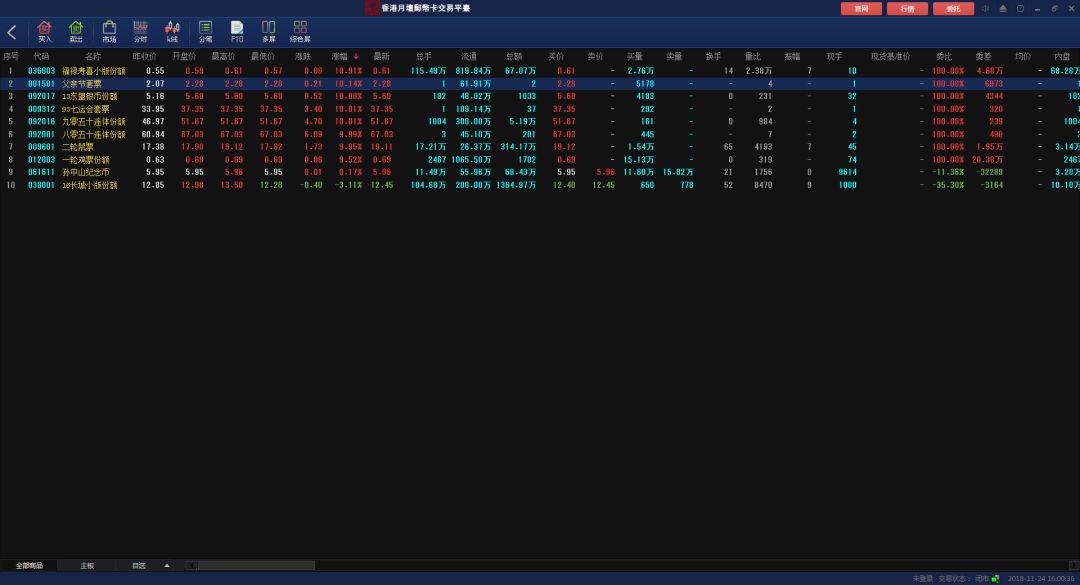Click the horizontal scrollbar left arrow
Viewport: 1080px width, 585px height.
pos(191,566)
